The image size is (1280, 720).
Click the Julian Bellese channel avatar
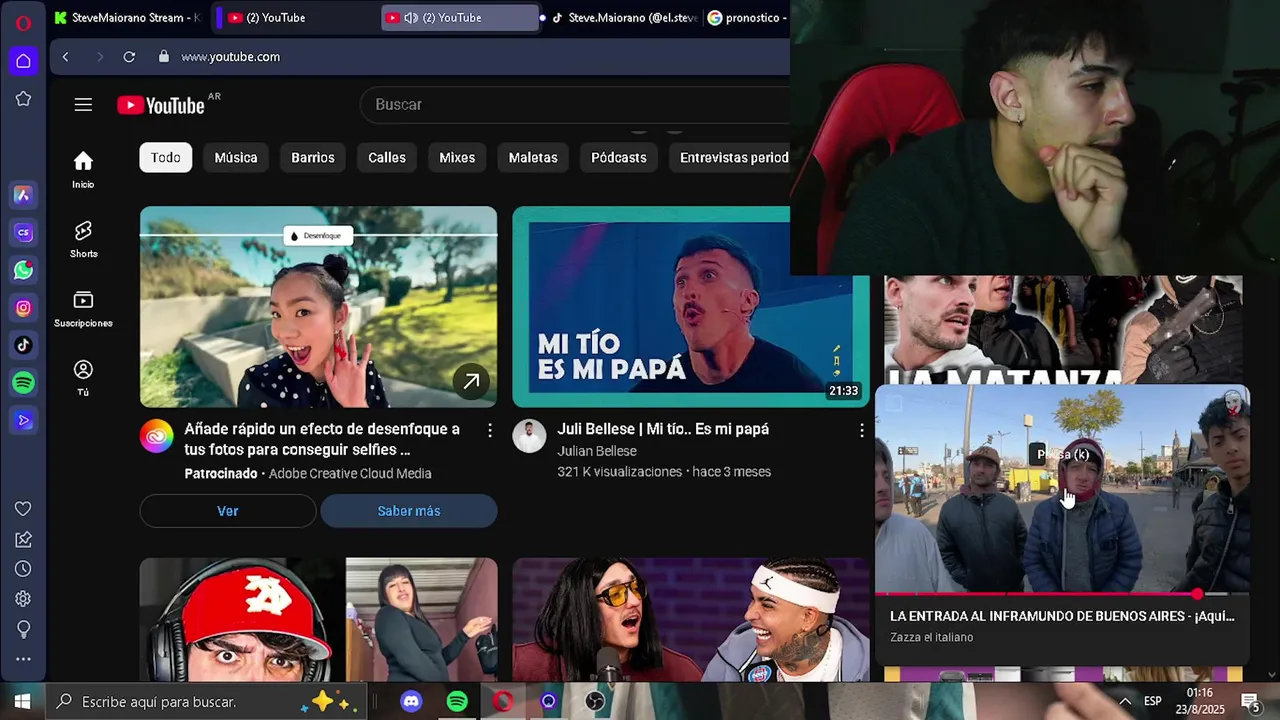[x=529, y=437]
